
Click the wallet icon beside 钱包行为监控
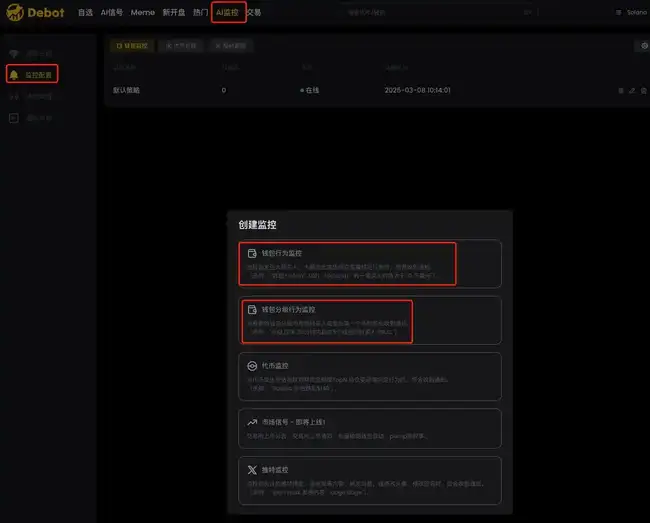[252, 253]
